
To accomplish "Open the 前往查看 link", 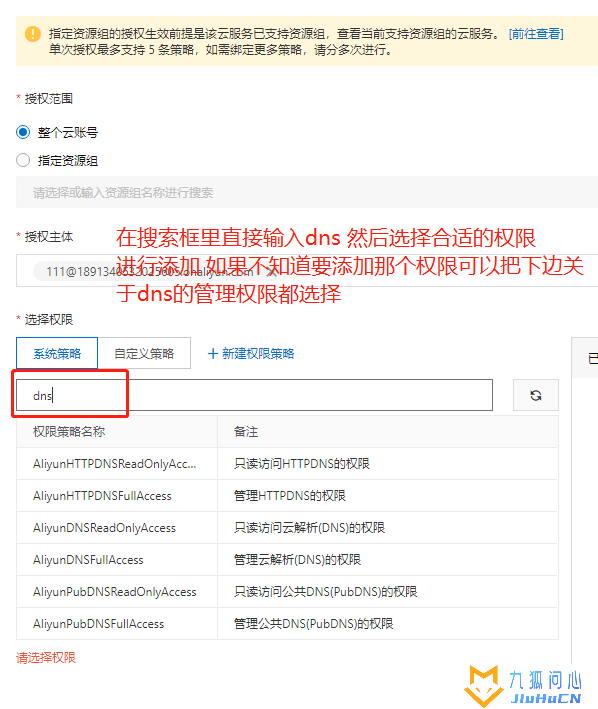I will (536, 34).
